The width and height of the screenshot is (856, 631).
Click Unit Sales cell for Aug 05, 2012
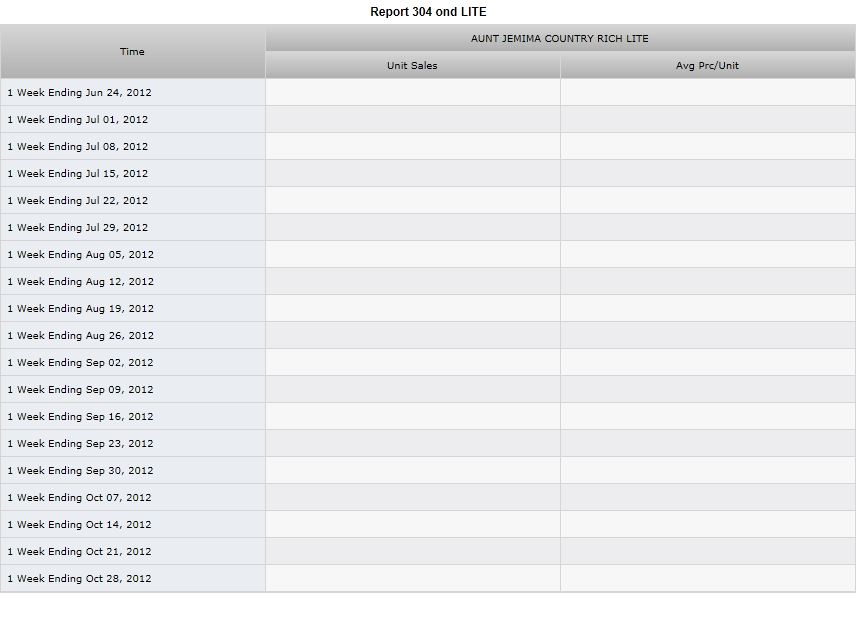413,254
